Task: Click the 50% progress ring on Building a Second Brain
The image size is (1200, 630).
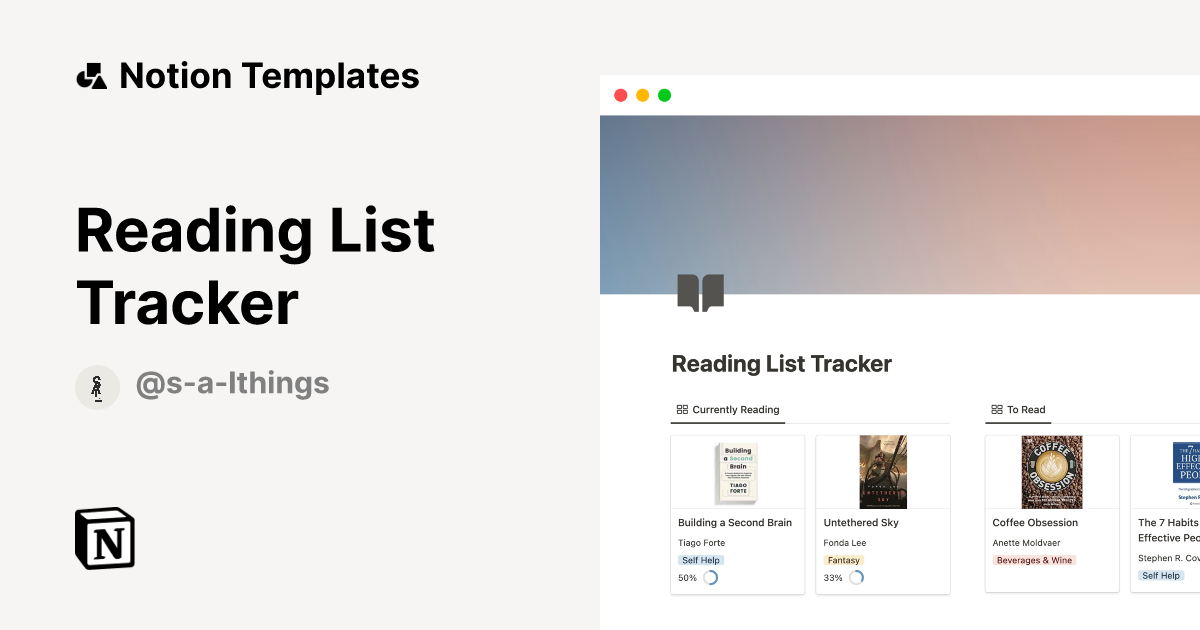Action: pos(710,577)
